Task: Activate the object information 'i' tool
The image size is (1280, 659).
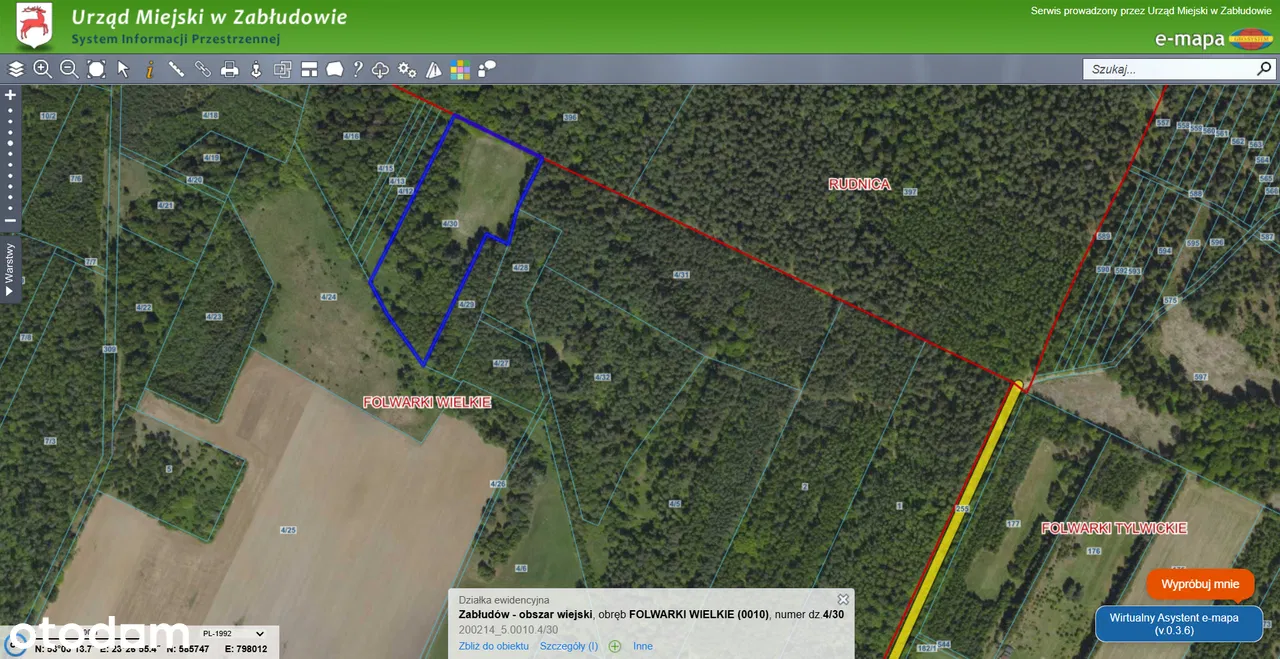Action: 150,69
